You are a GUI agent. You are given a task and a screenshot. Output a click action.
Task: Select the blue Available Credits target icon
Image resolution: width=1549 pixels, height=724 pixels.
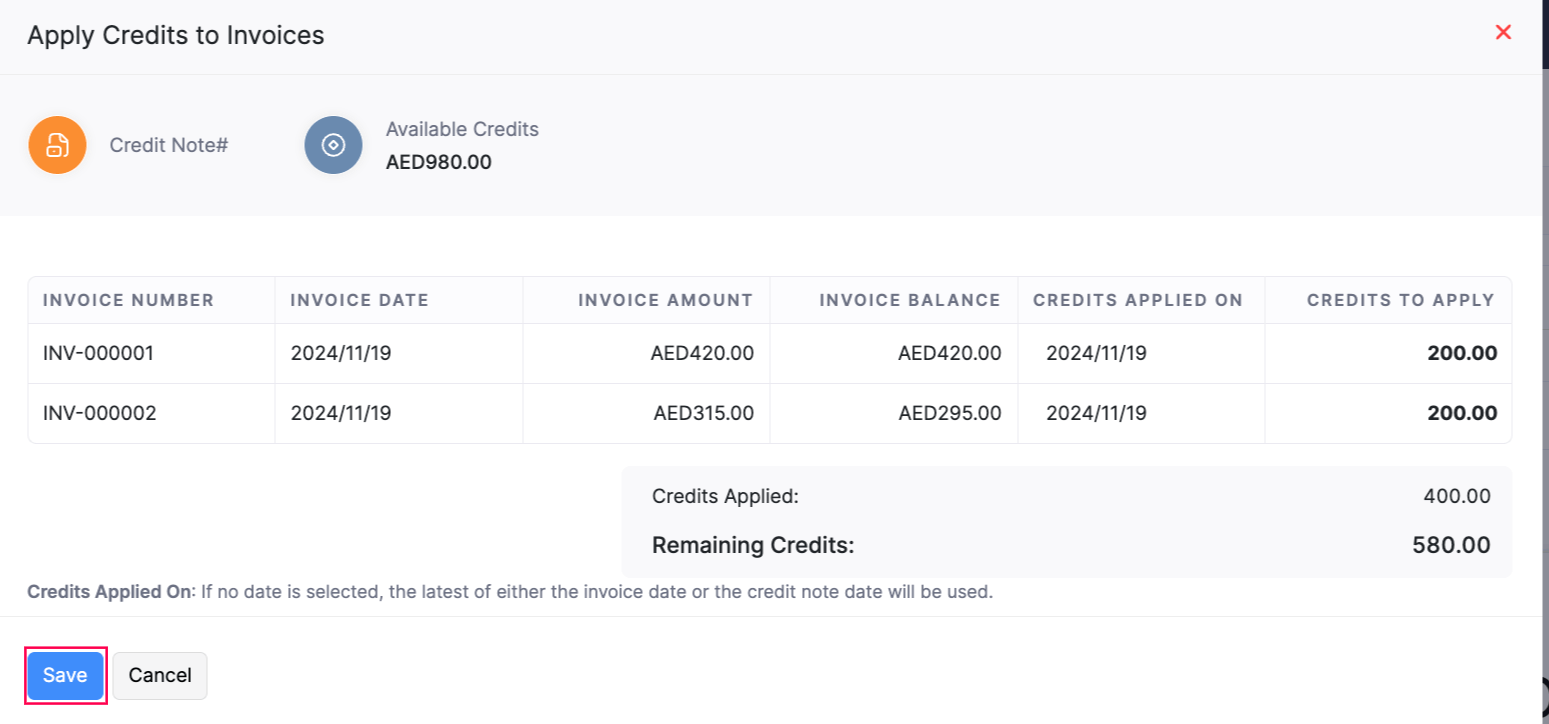[x=333, y=145]
